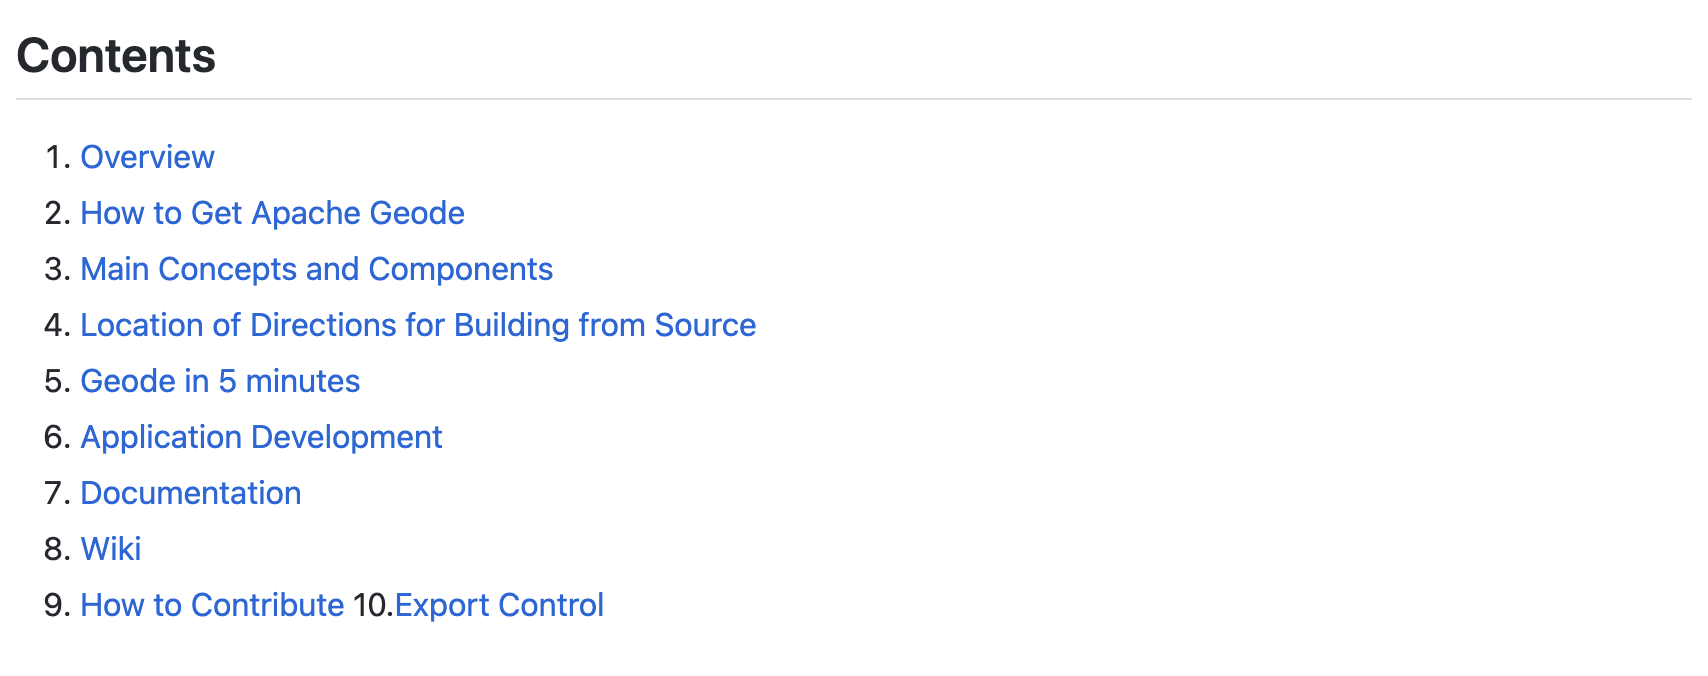The image size is (1708, 676).
Task: Open the Geode in 5 minutes link
Action: pyautogui.click(x=220, y=381)
